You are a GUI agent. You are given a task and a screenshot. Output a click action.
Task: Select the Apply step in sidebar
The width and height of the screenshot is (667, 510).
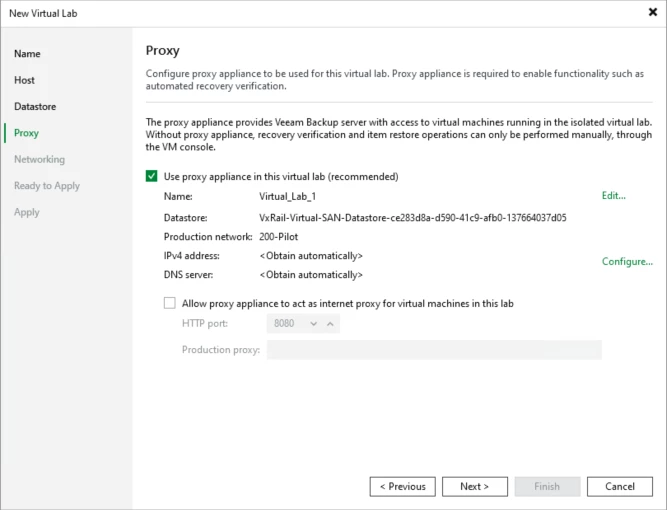click(27, 212)
